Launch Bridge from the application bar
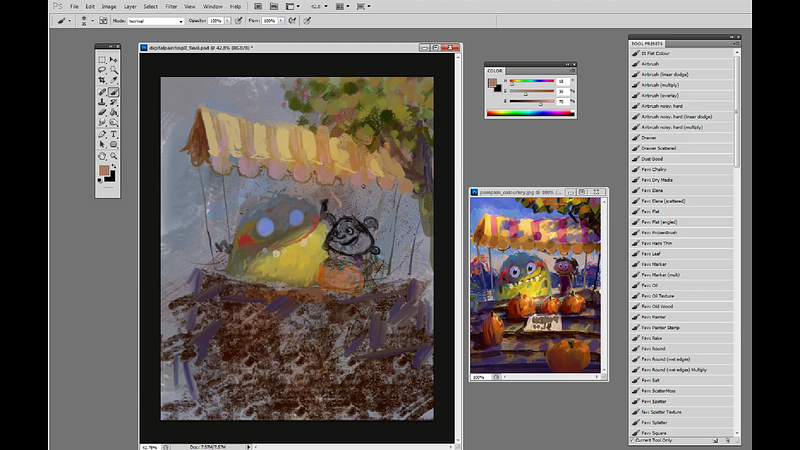800x450 pixels. tap(258, 7)
